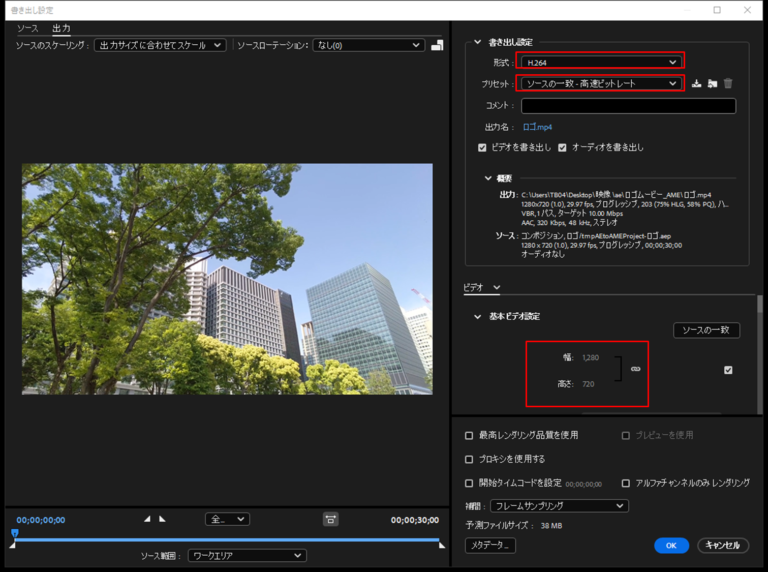
Task: Click the aspect ratio correction icon below preview
Action: click(x=330, y=519)
